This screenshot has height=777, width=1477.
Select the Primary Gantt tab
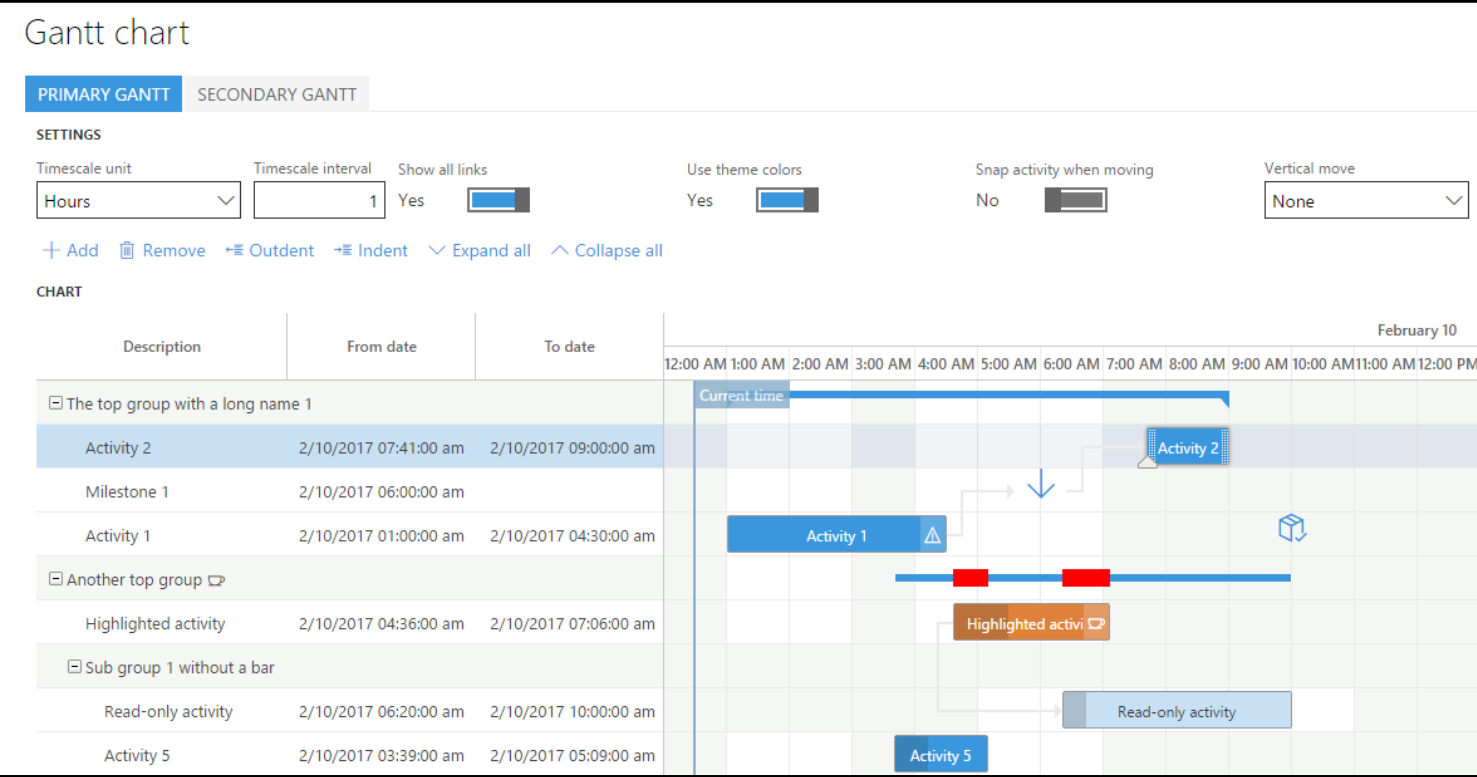pyautogui.click(x=103, y=95)
